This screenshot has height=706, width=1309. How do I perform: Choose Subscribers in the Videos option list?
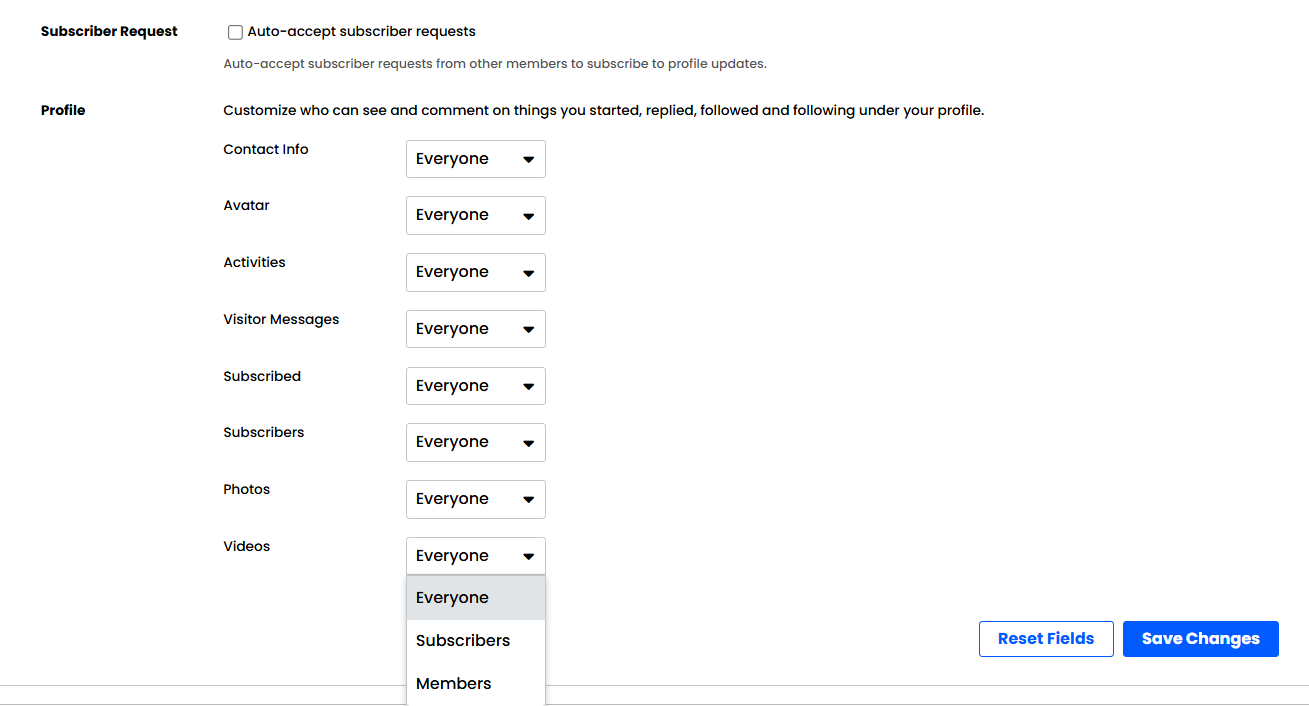476,641
